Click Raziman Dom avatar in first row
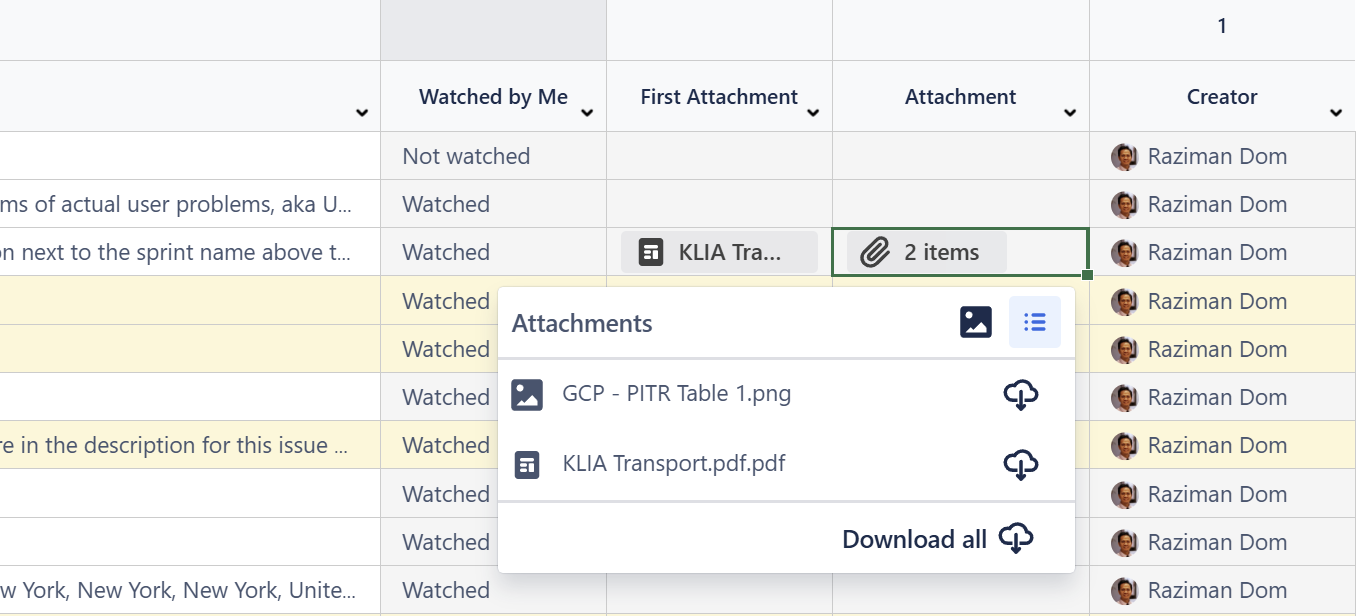 tap(1124, 157)
